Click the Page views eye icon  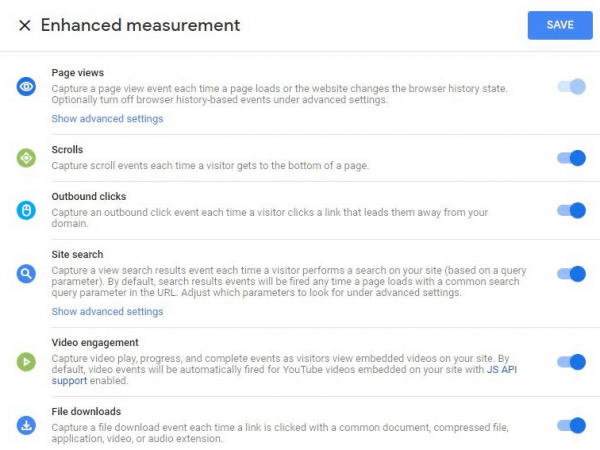(x=26, y=86)
